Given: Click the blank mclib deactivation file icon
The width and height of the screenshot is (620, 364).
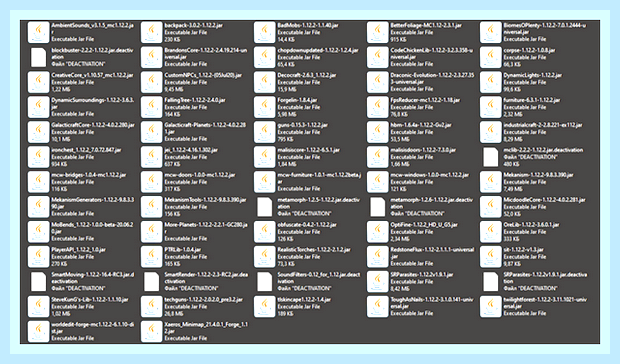Looking at the screenshot, I should pyautogui.click(x=491, y=157).
